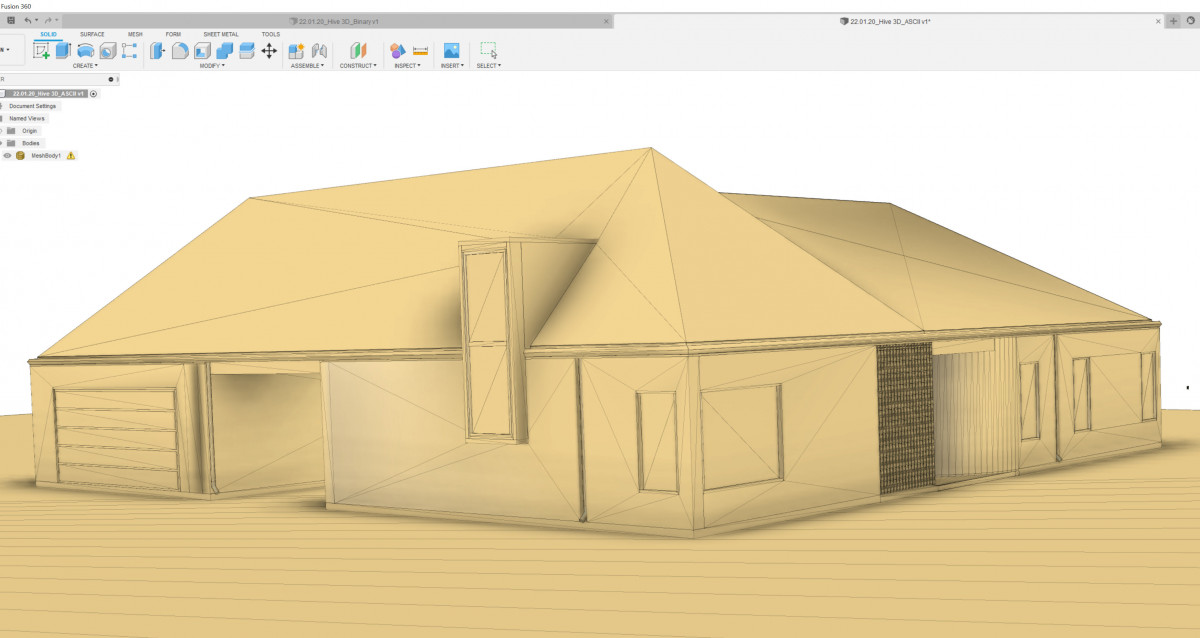This screenshot has width=1200, height=638.
Task: Click the Undo arrow button
Action: click(x=28, y=20)
